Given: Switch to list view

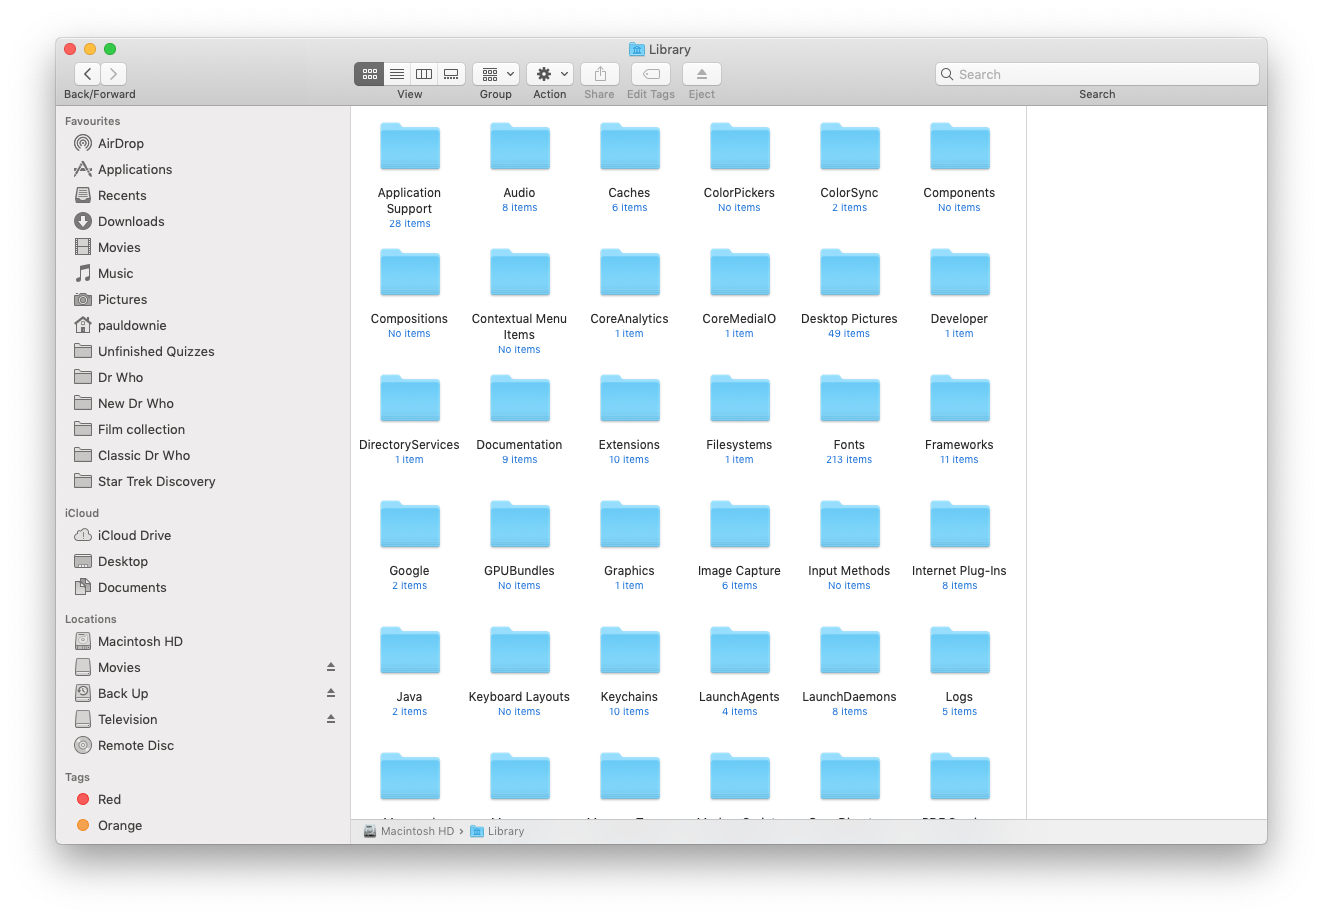Looking at the screenshot, I should (x=397, y=74).
